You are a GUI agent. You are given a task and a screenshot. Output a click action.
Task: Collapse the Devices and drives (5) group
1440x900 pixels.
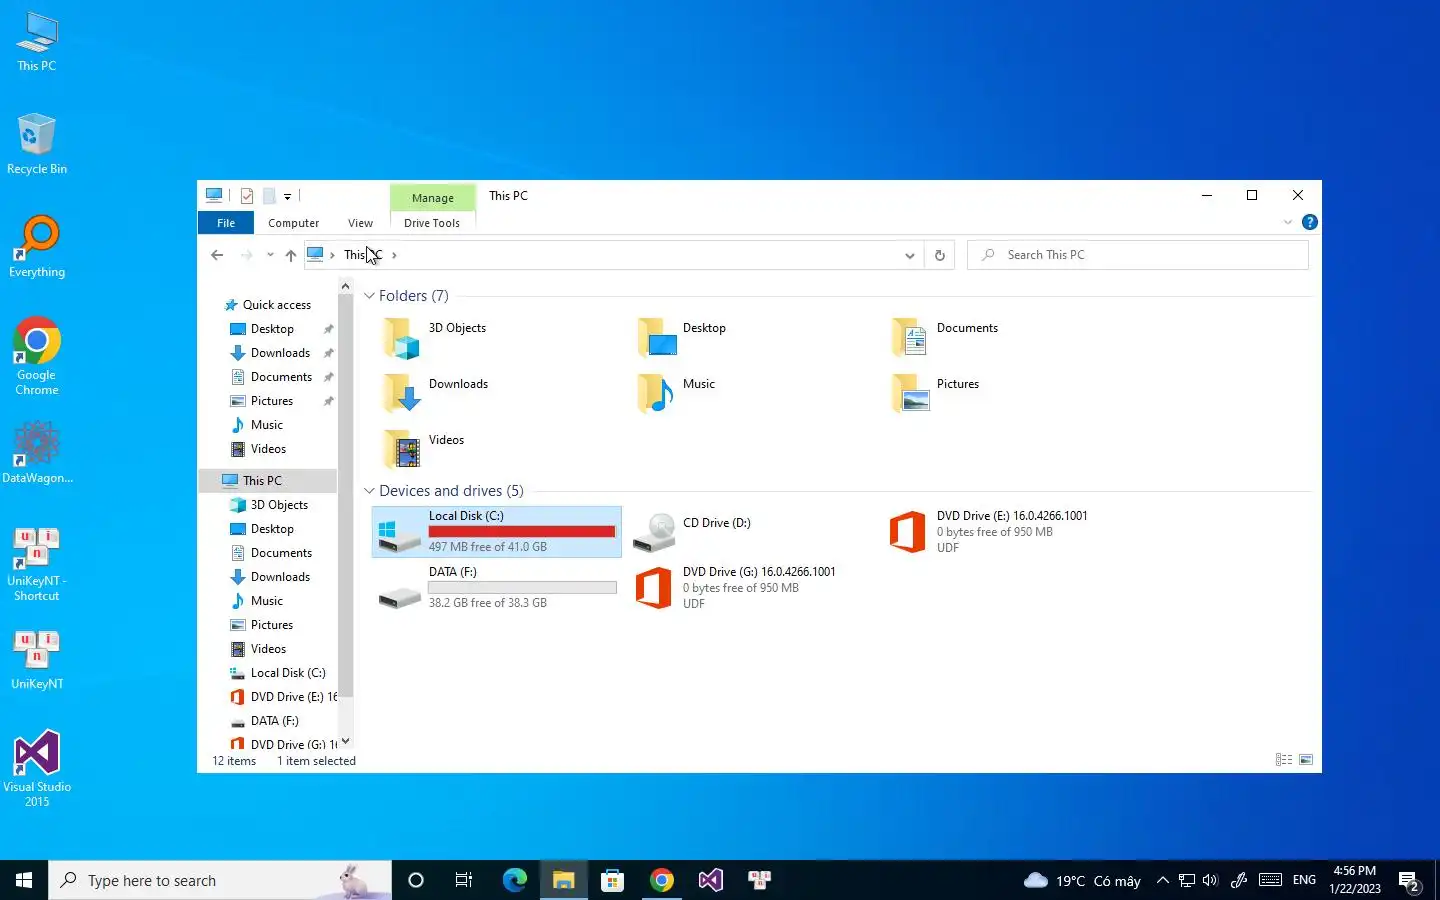[x=369, y=491]
